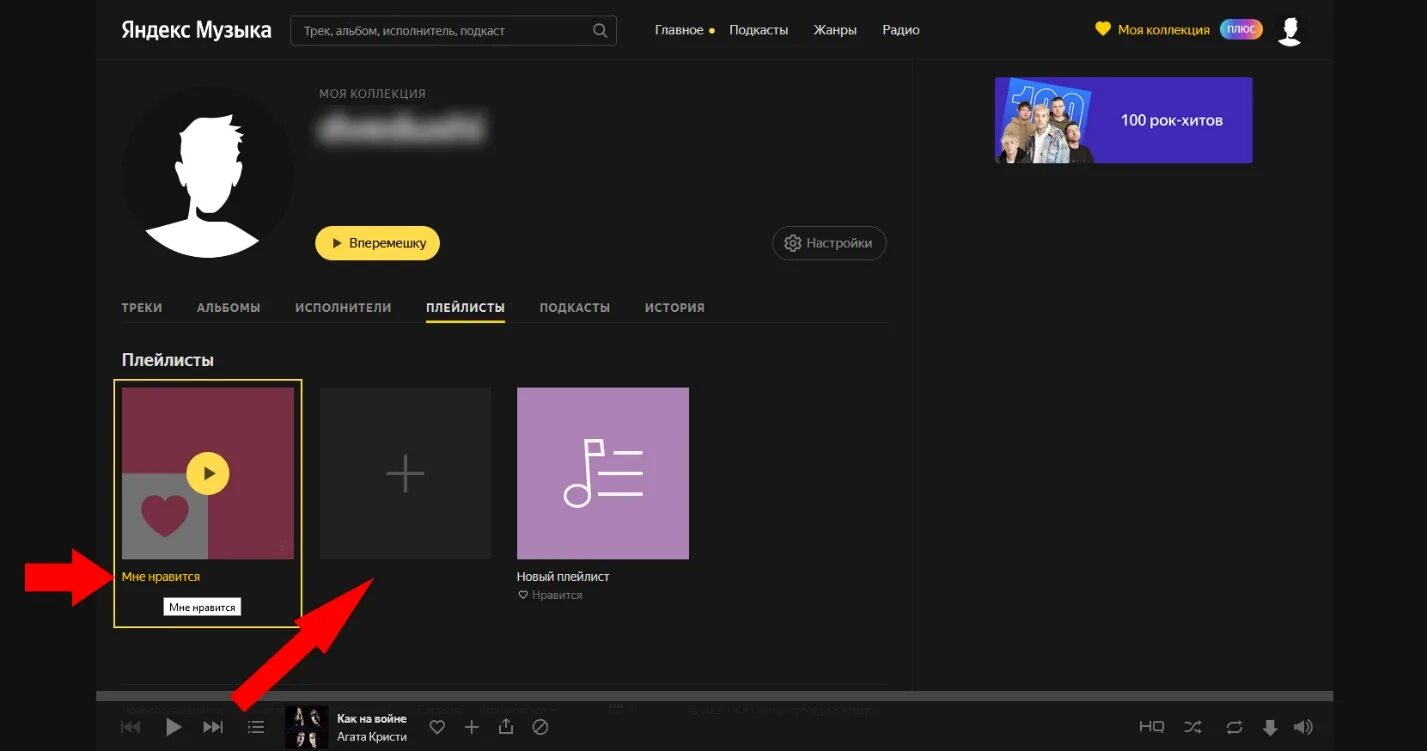The height and width of the screenshot is (751, 1427).
Task: Open Настройки settings button
Action: [829, 243]
